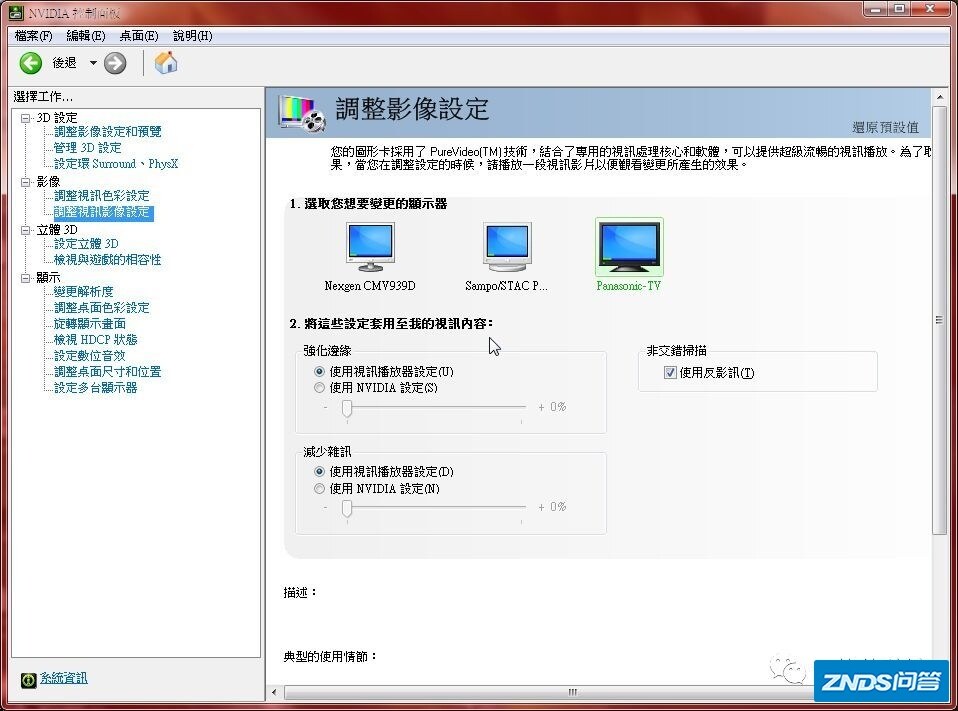Open 檢視與遊戲的相容性 tree item

108,260
